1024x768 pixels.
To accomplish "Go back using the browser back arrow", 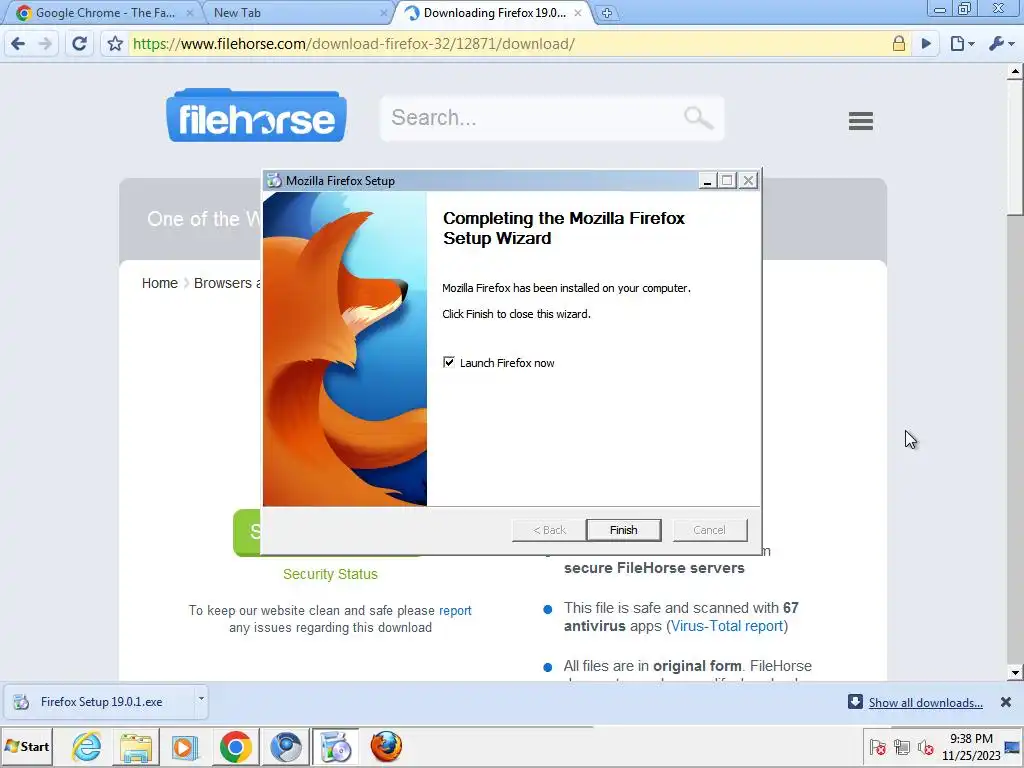I will point(18,44).
